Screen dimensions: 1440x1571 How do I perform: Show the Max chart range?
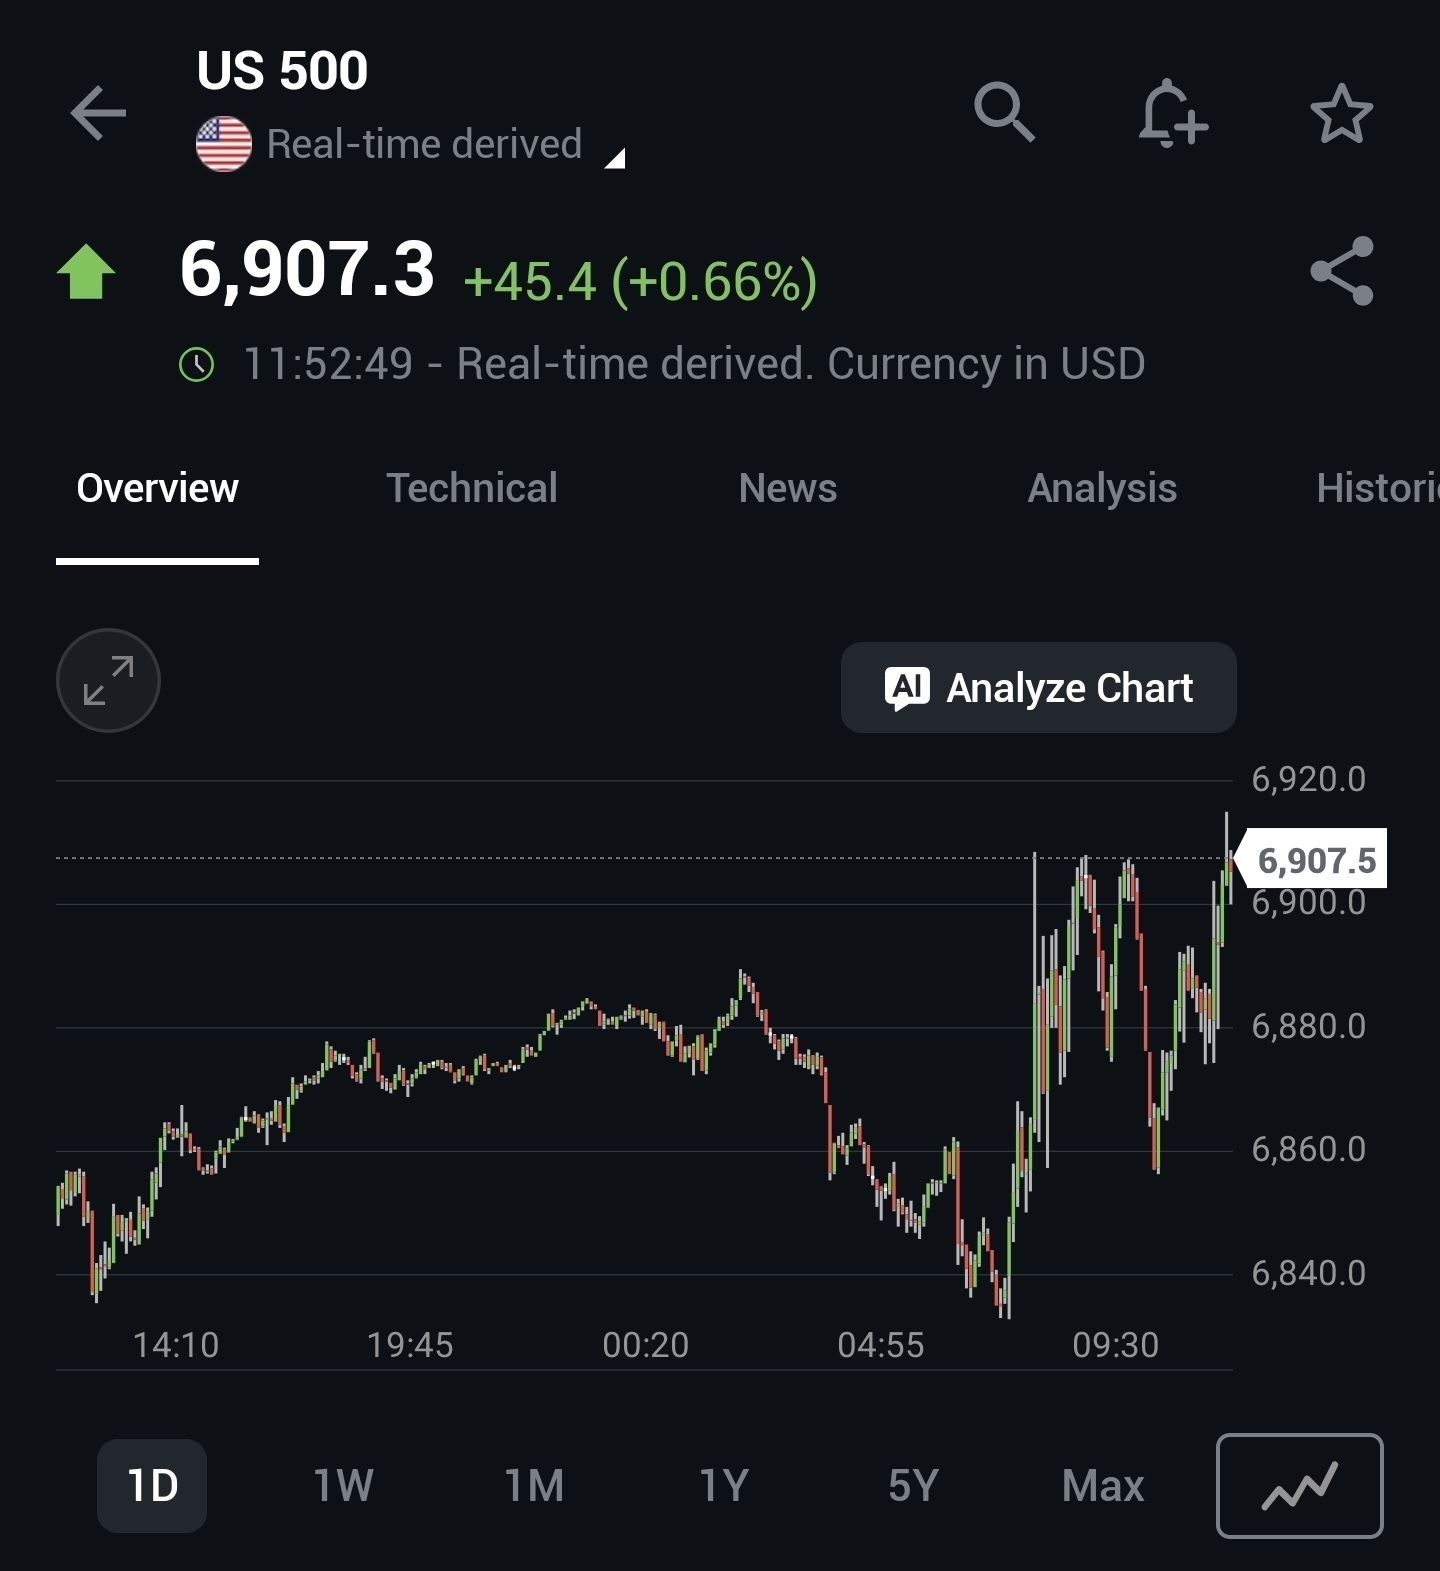[x=1103, y=1486]
